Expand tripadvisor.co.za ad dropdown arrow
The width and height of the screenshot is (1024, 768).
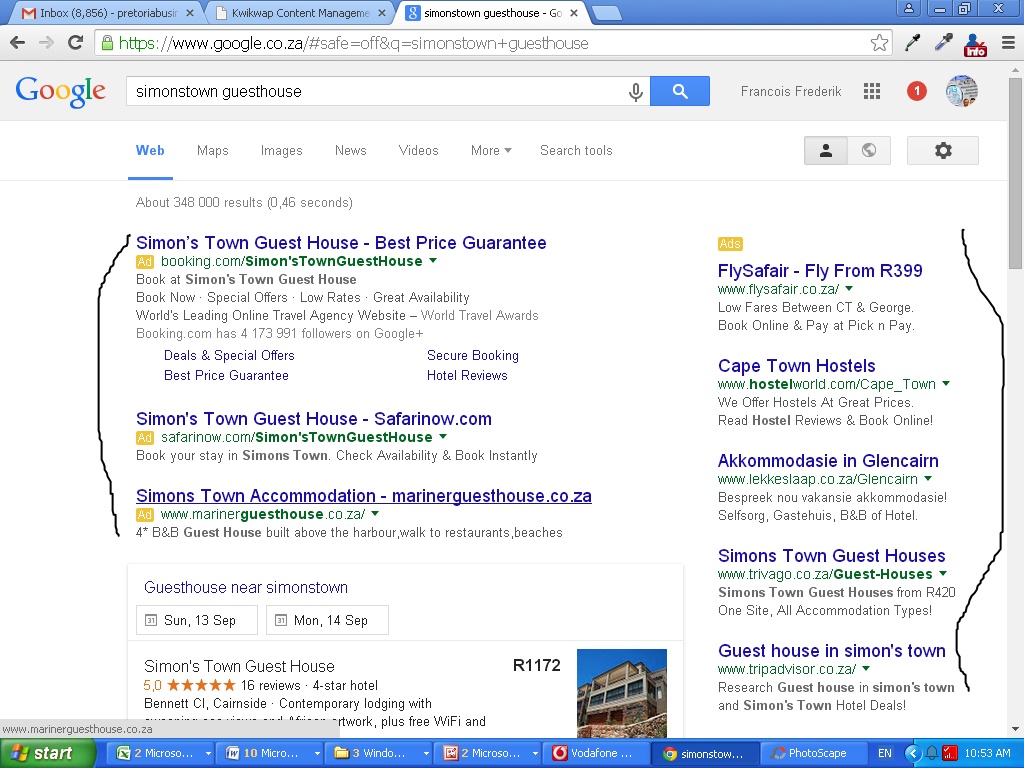(x=866, y=669)
